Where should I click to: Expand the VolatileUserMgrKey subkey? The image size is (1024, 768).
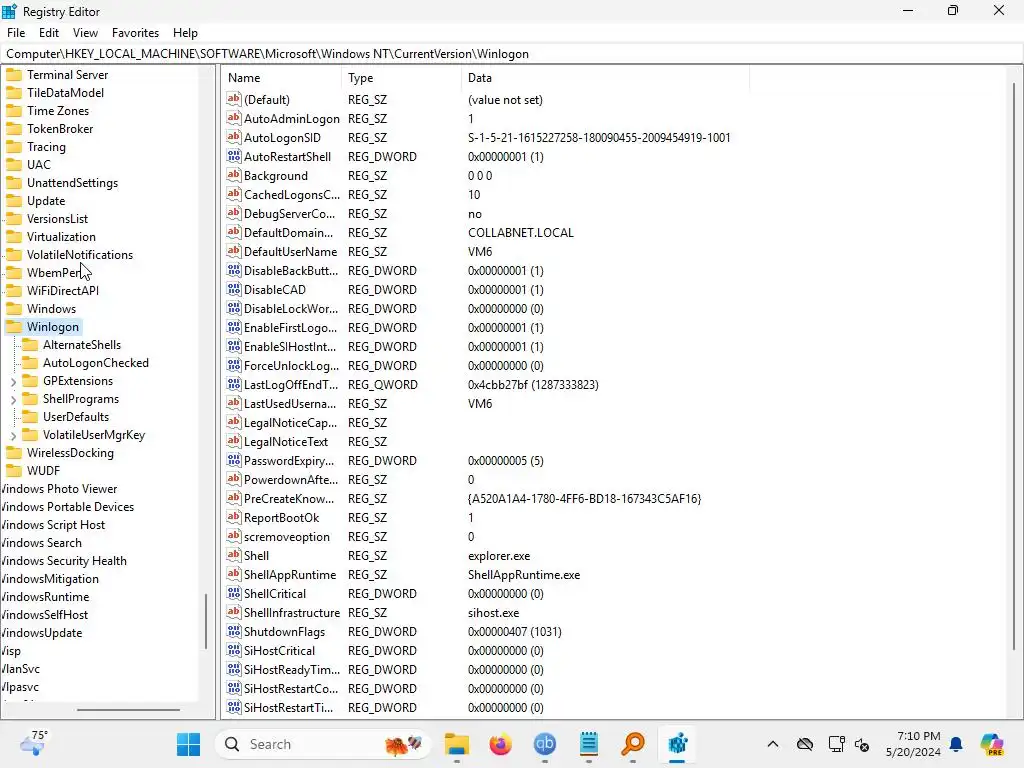[x=14, y=435]
